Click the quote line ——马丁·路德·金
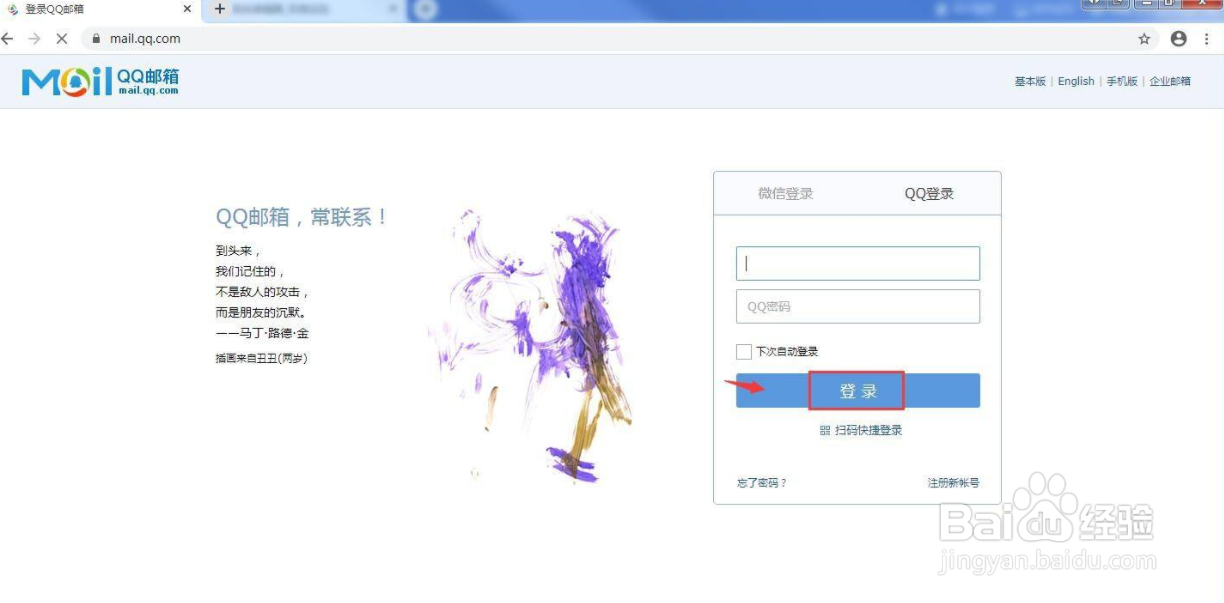1224x603 pixels. 262,333
